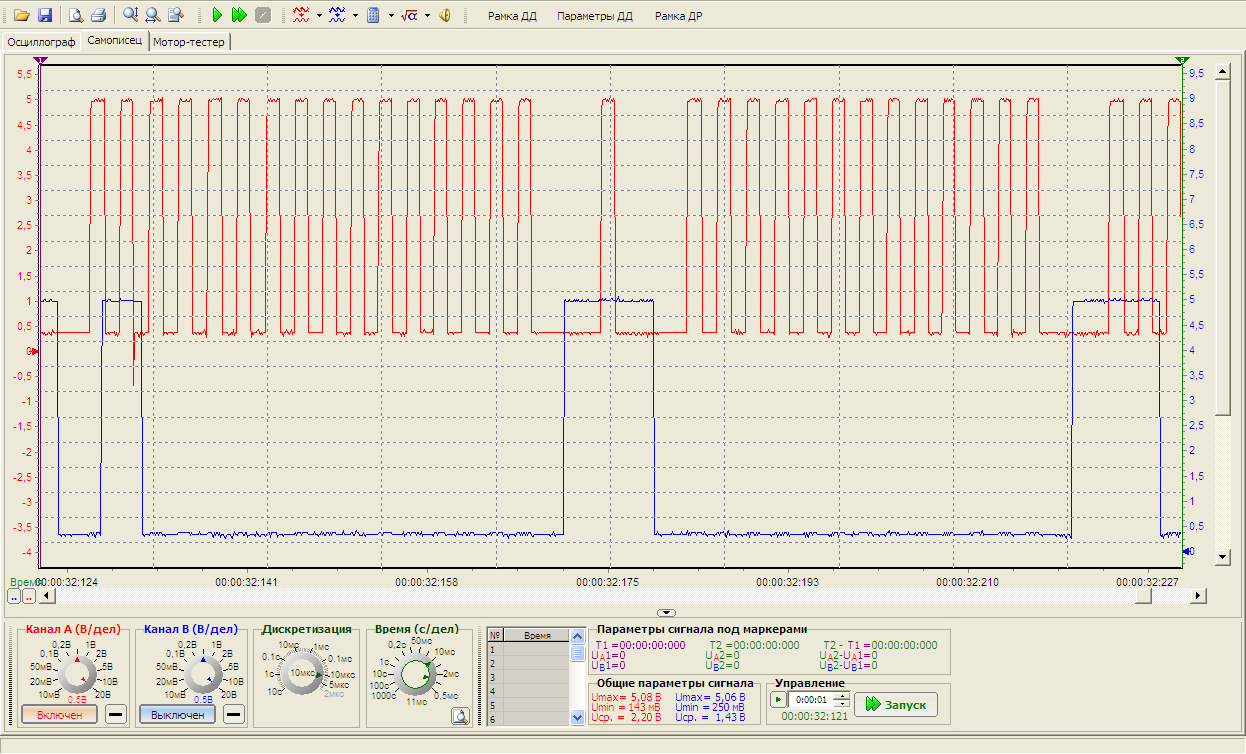The height and width of the screenshot is (754, 1246).
Task: Open a file with the folder icon
Action: (21, 15)
